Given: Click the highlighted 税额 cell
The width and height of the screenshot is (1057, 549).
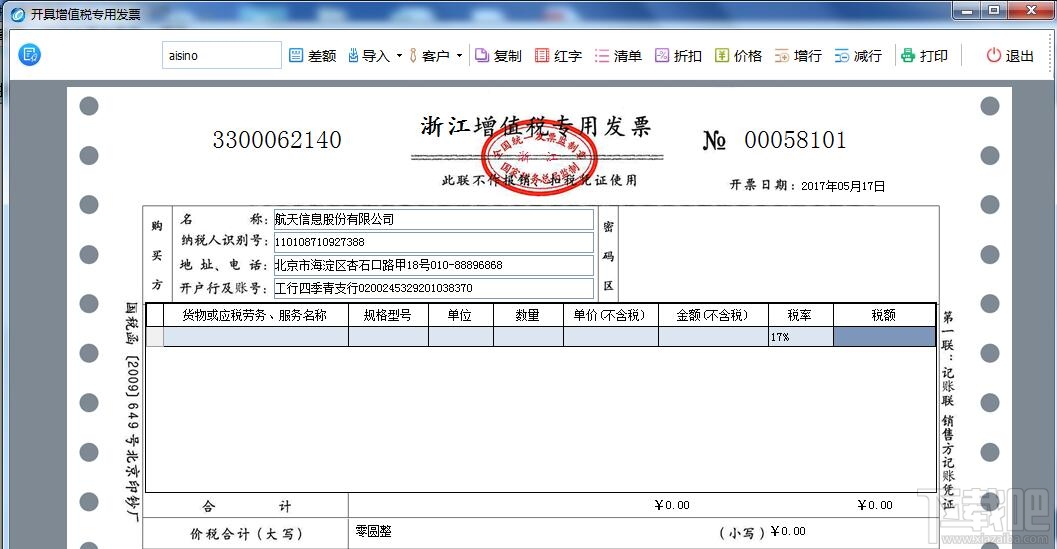Looking at the screenshot, I should tap(884, 337).
